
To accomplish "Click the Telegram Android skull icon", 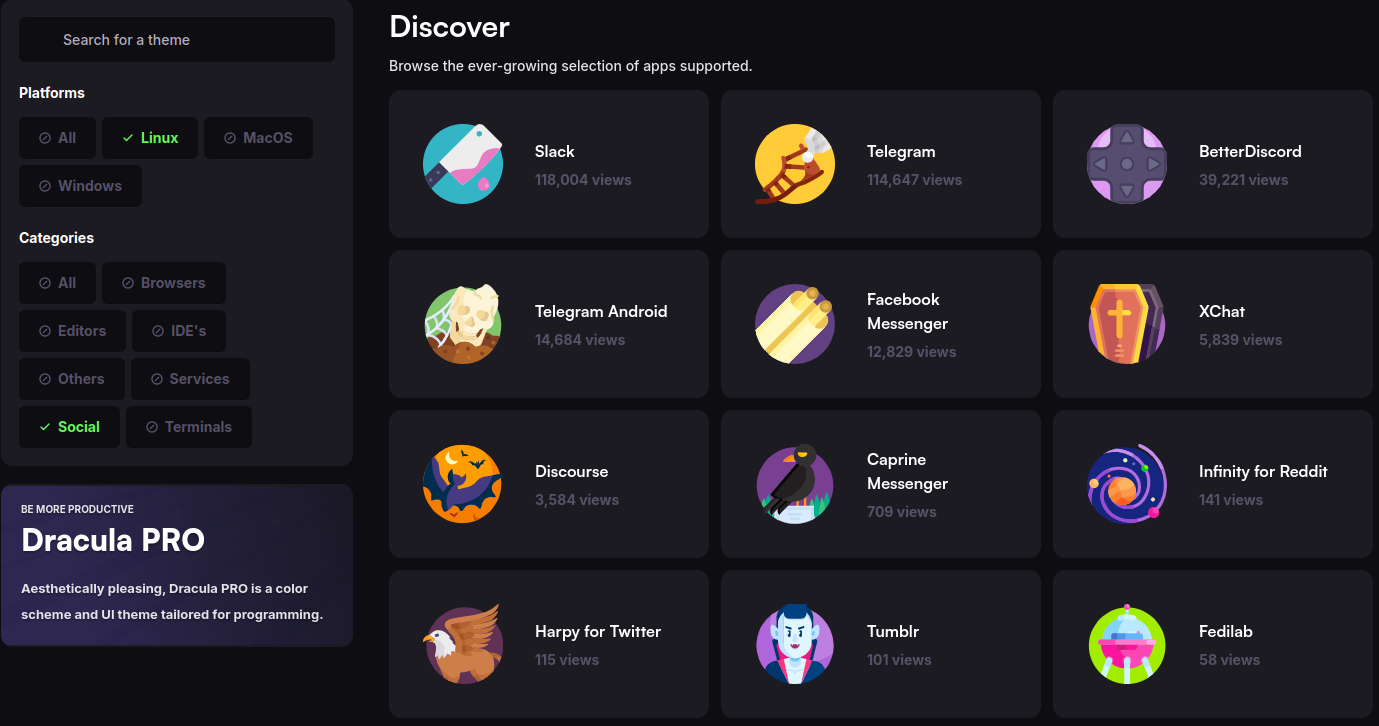I will tap(462, 324).
